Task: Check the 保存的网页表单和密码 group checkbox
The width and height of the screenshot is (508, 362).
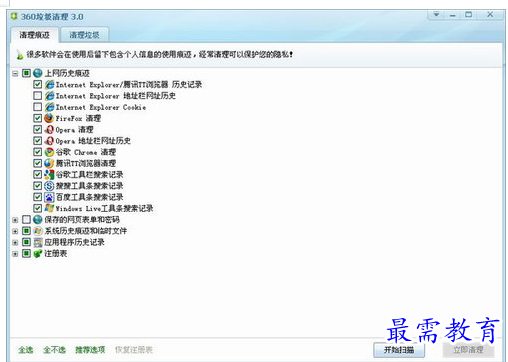Action: 26,219
